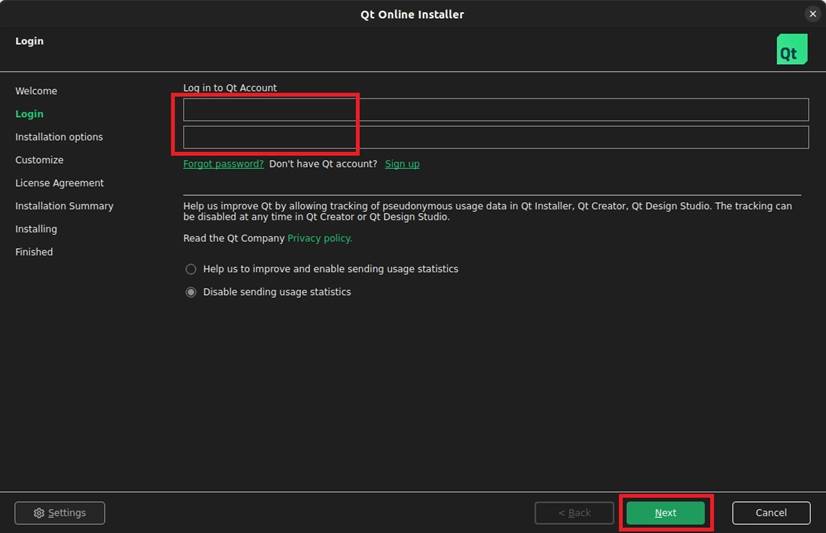Viewport: 826px width, 533px height.
Task: Open Installation Summary step in sidebar
Action: (64, 206)
